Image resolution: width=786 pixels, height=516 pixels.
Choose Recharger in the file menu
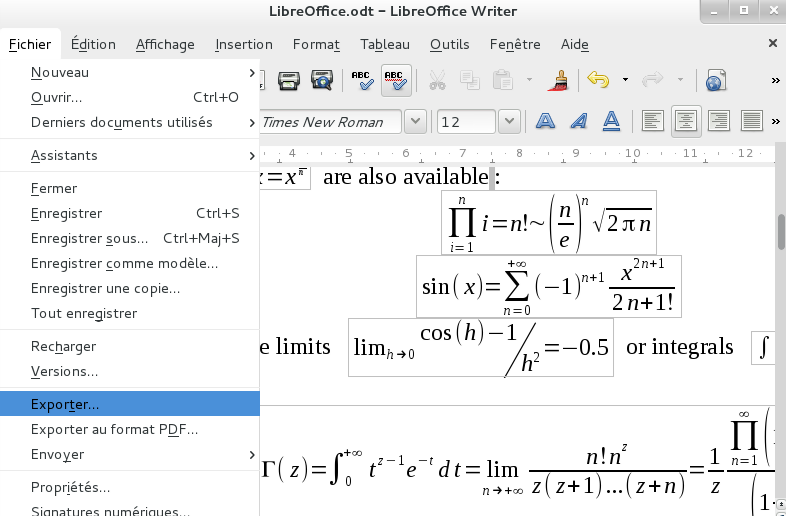(x=130, y=347)
